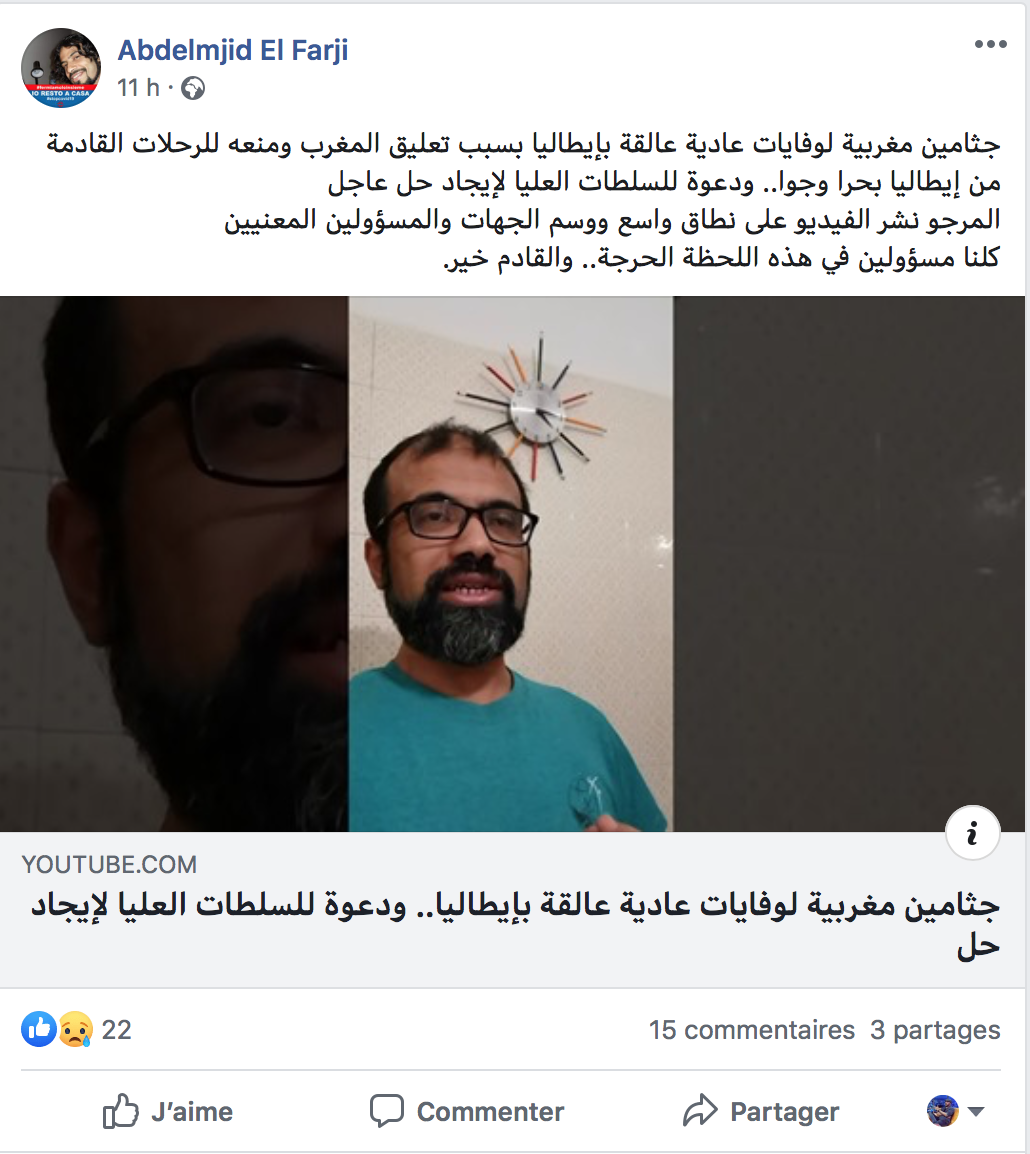Like the post with J'aime
This screenshot has height=1154, width=1030.
point(168,1111)
